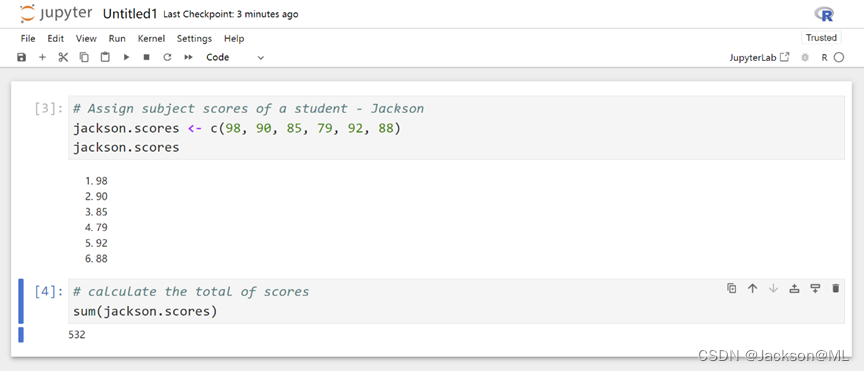Save the notebook with the floppy disk icon

pyautogui.click(x=21, y=57)
